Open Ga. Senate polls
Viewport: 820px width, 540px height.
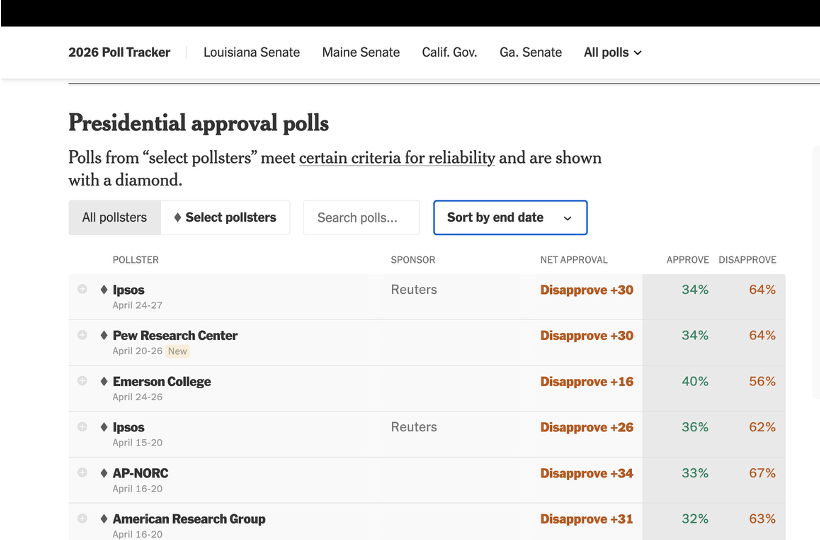coord(530,52)
